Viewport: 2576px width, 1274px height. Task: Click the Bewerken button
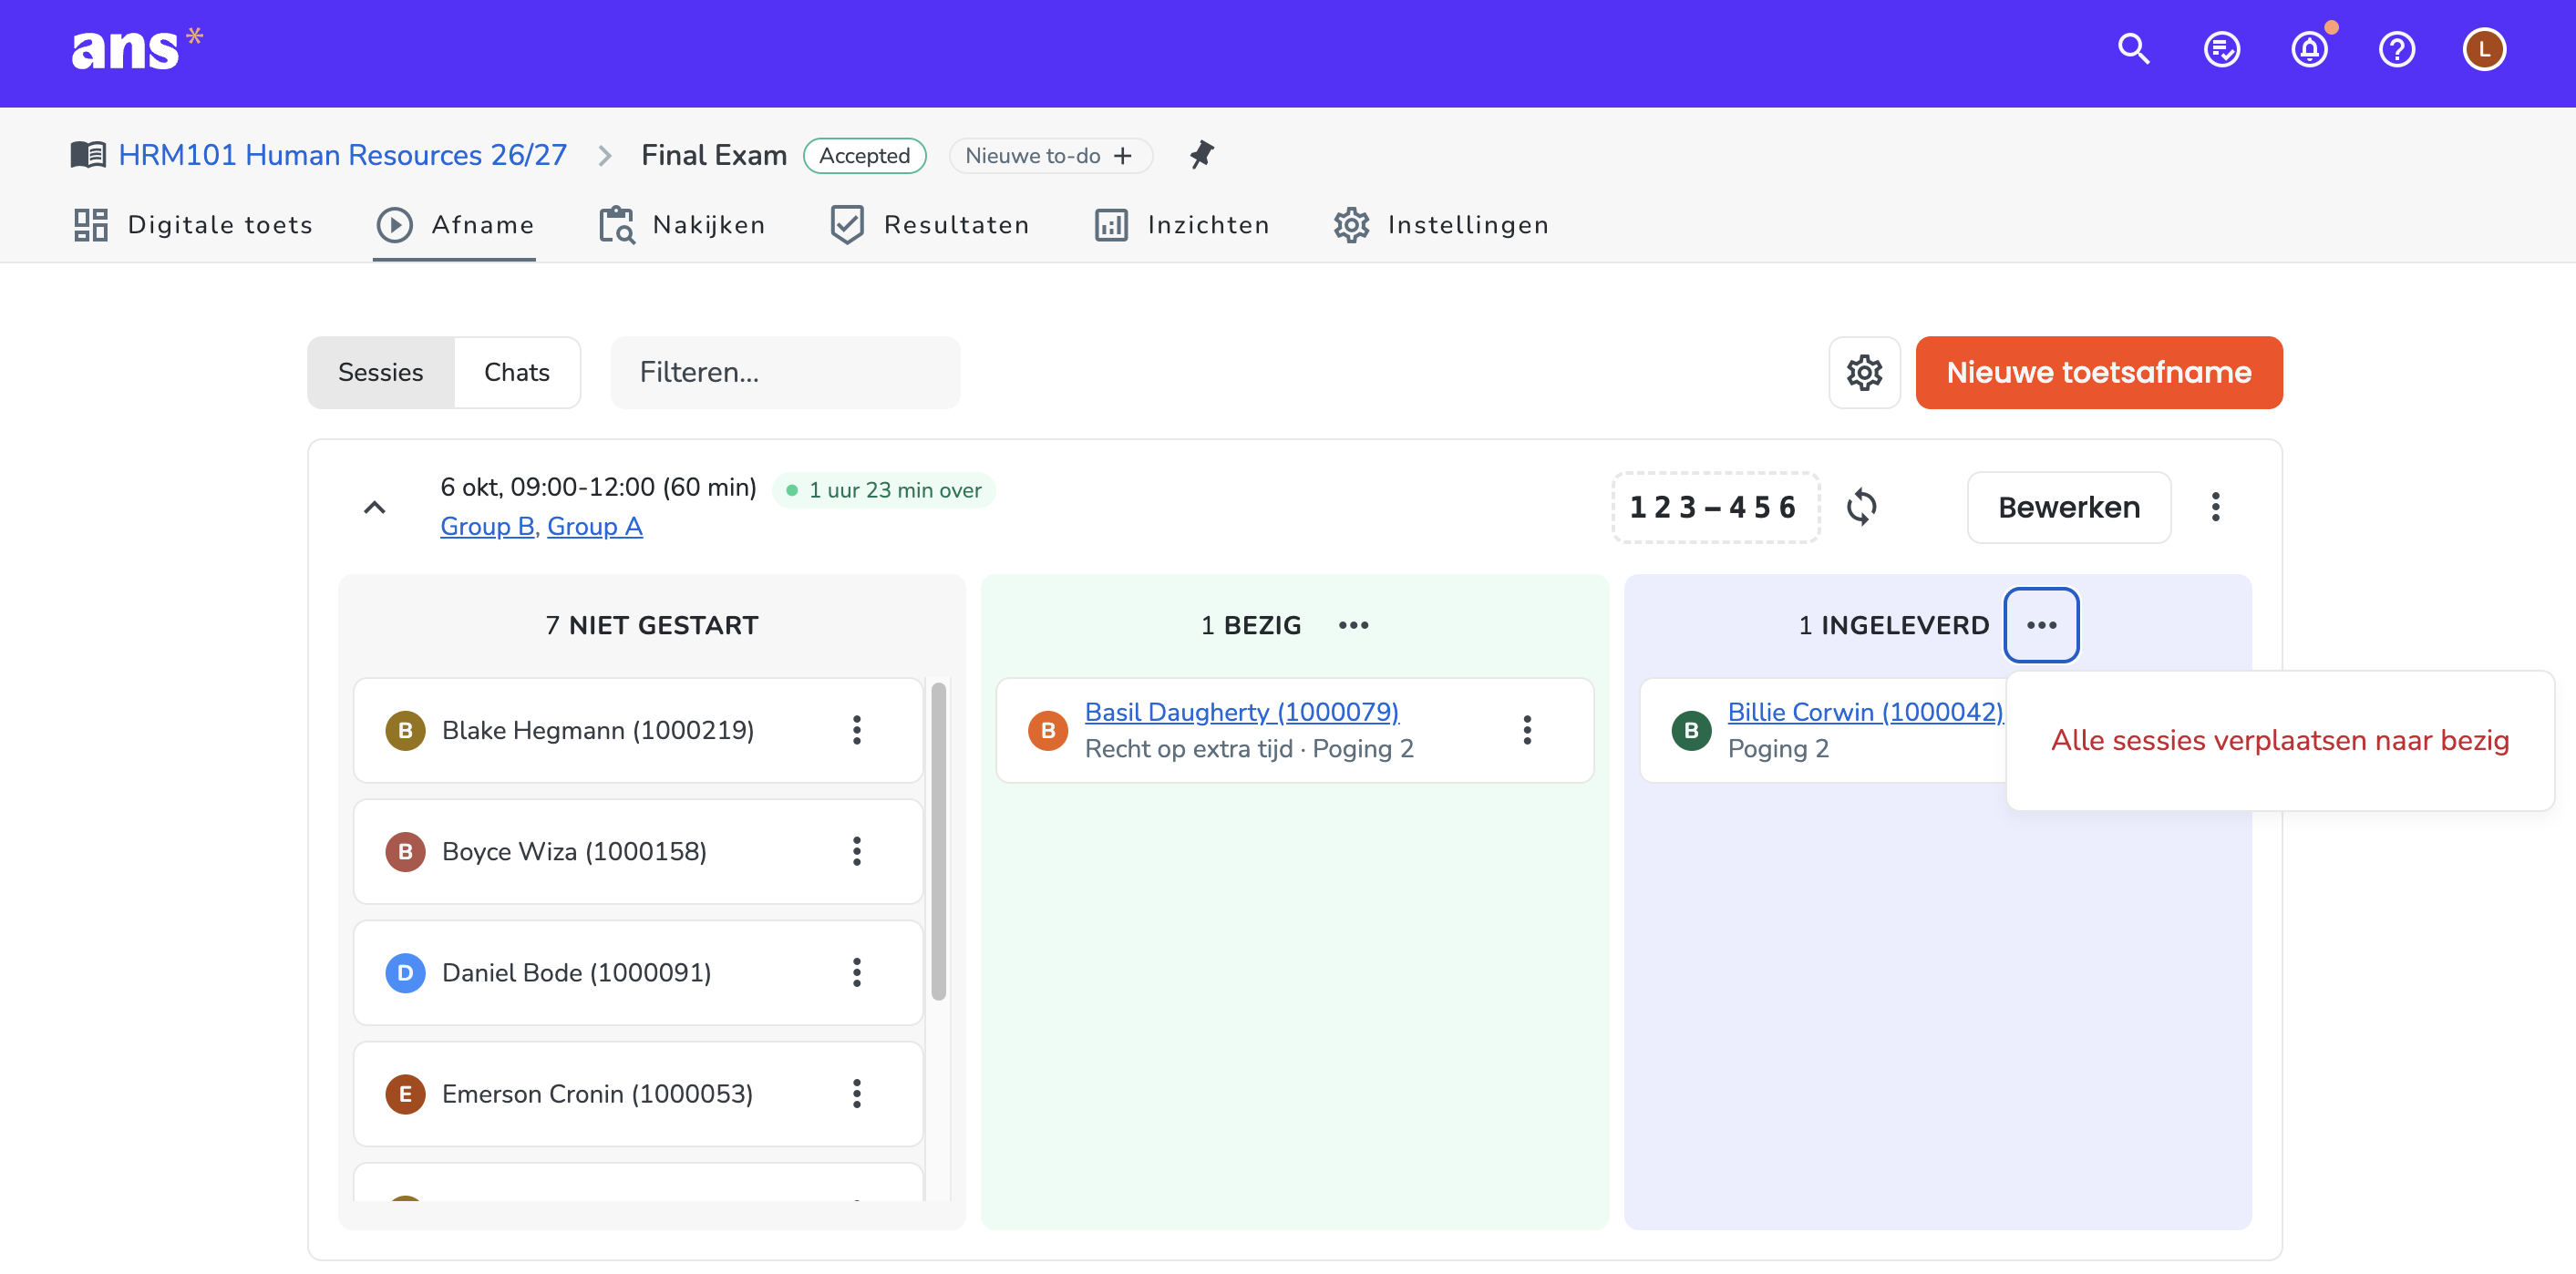[2069, 507]
